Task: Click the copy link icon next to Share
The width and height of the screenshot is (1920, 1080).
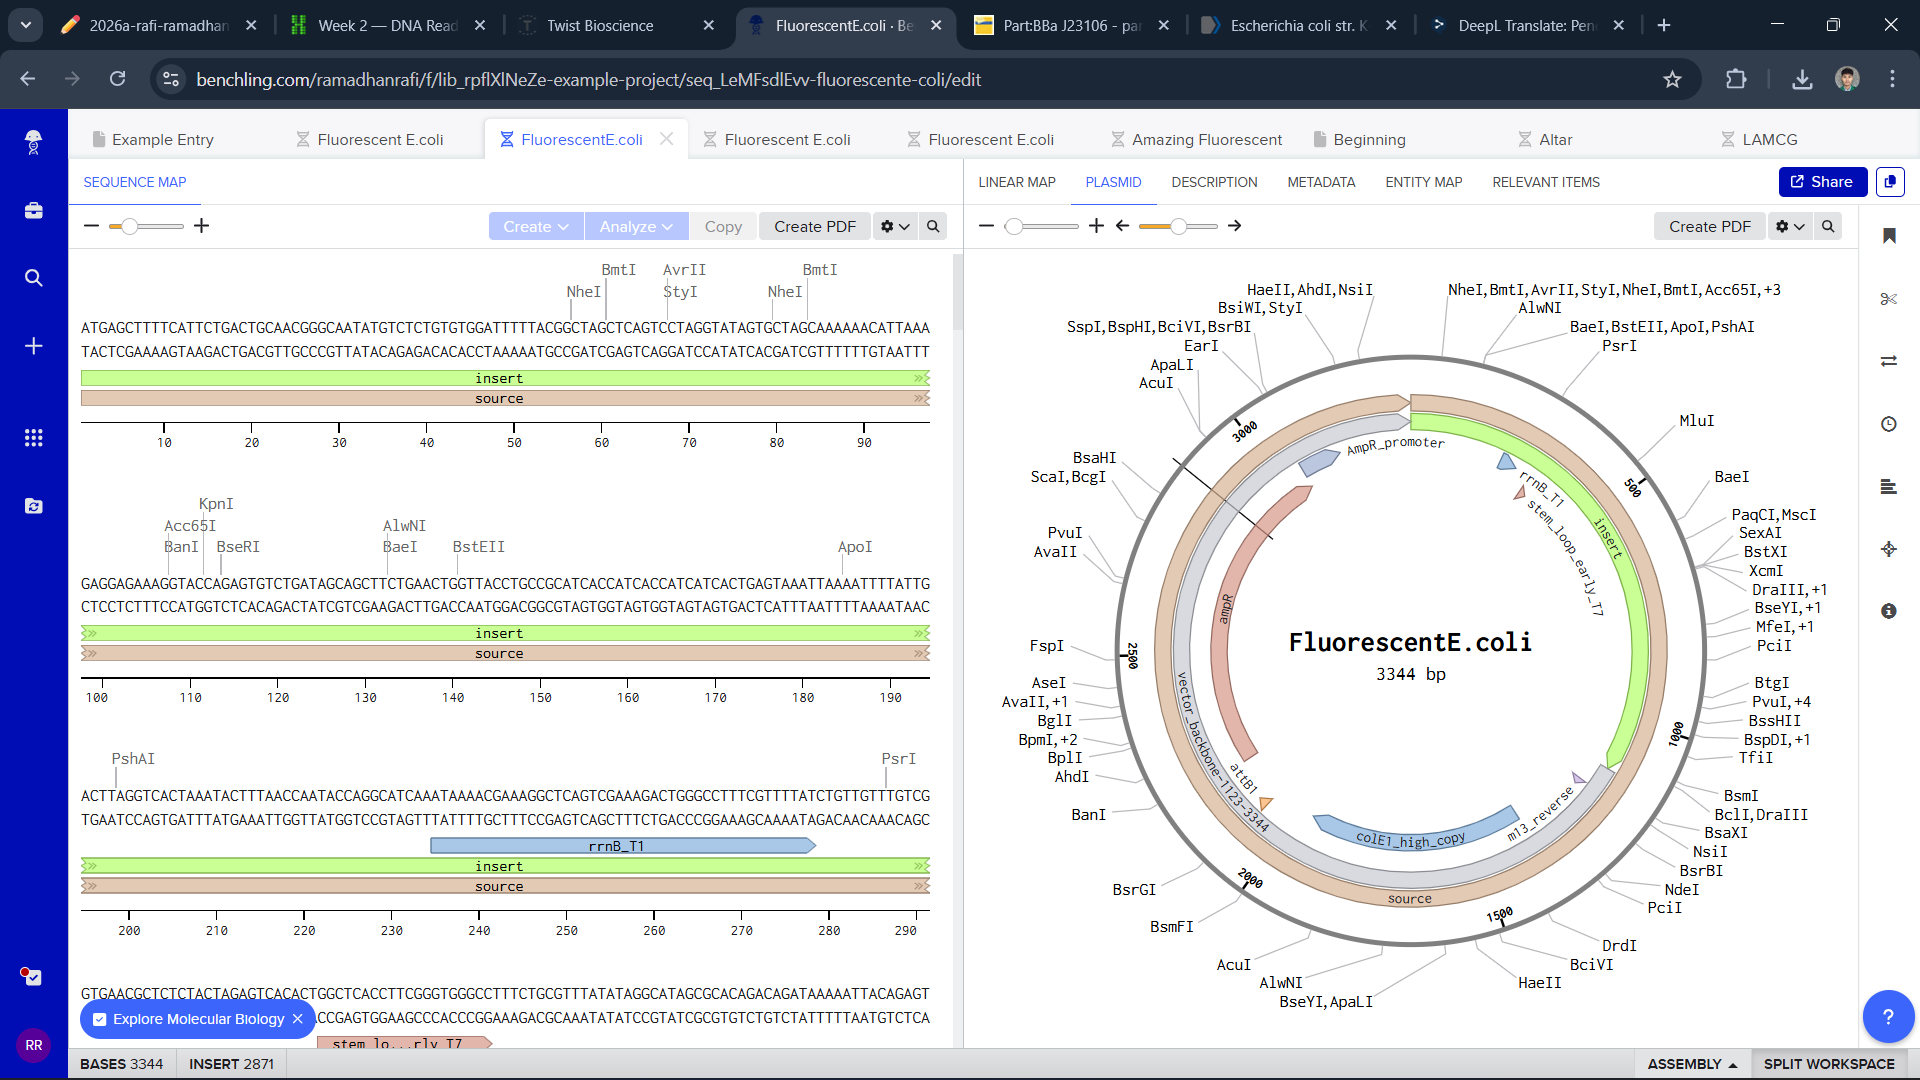Action: (x=1890, y=182)
